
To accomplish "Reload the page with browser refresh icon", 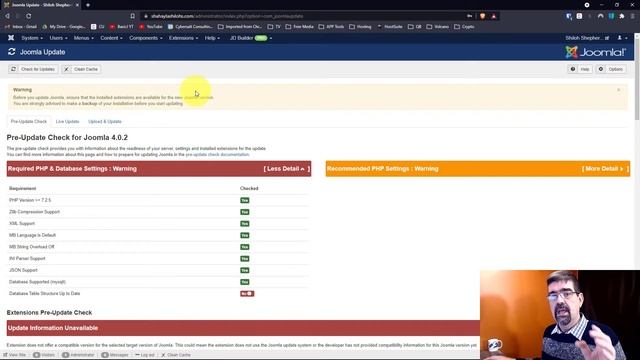I will (29, 16).
